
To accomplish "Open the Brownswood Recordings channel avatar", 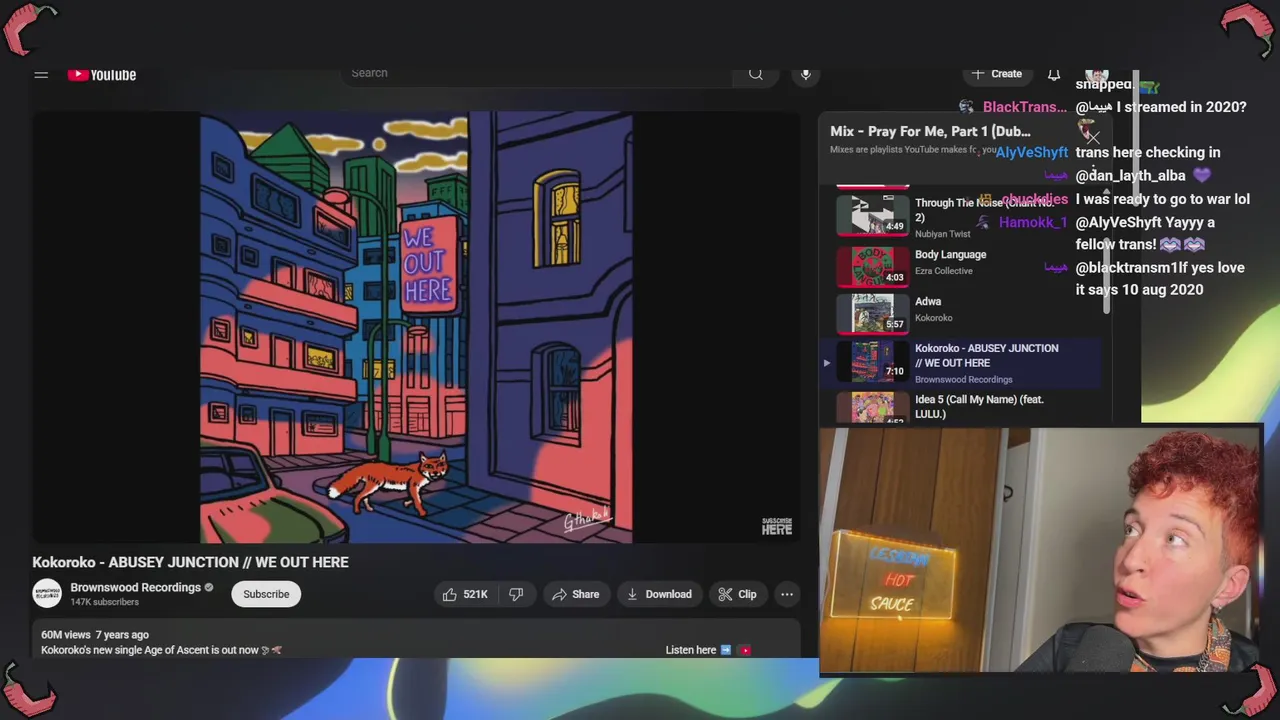I will [47, 594].
